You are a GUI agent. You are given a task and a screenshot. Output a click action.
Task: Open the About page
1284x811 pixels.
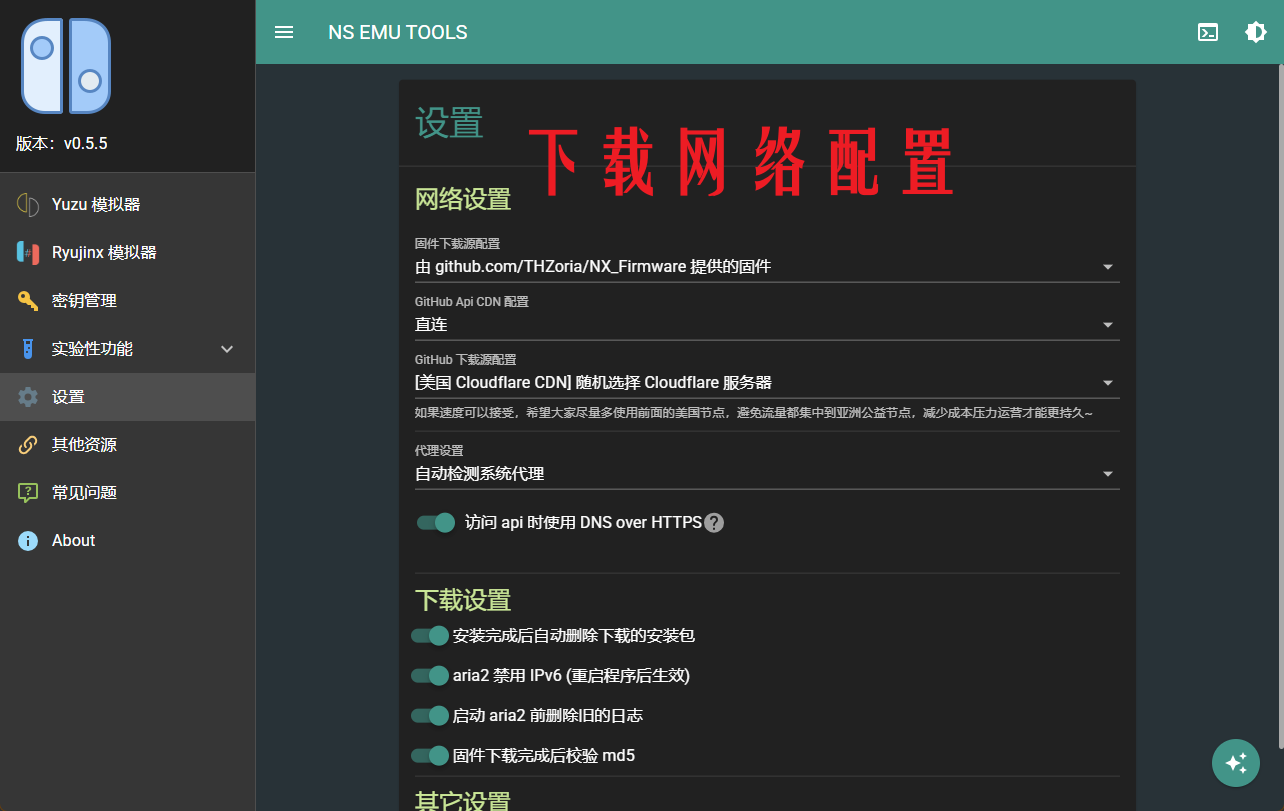point(72,540)
